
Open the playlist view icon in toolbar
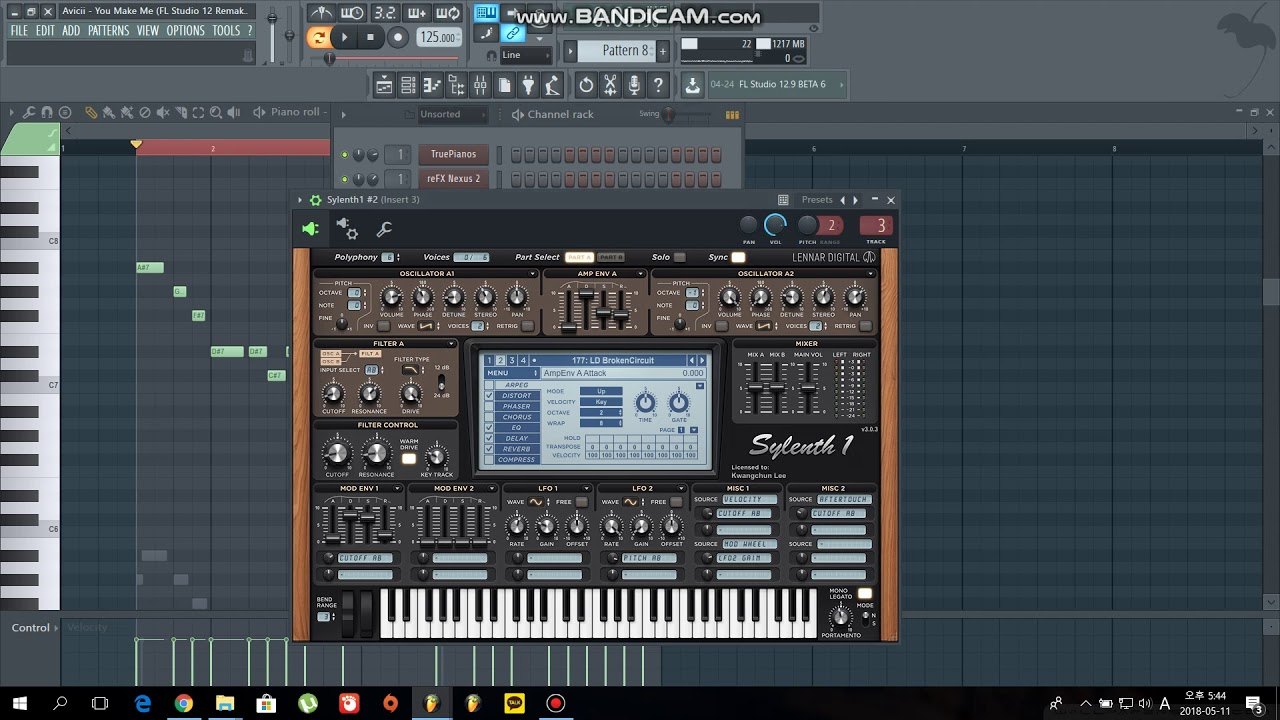coord(384,85)
